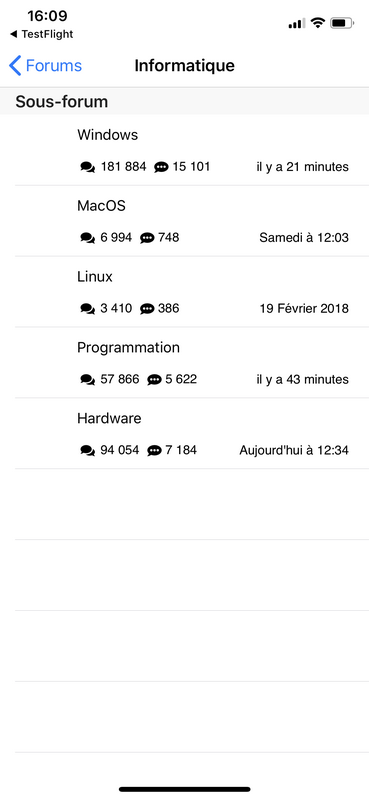Tap the battery icon in status bar
This screenshot has height=800, width=369.
click(342, 23)
